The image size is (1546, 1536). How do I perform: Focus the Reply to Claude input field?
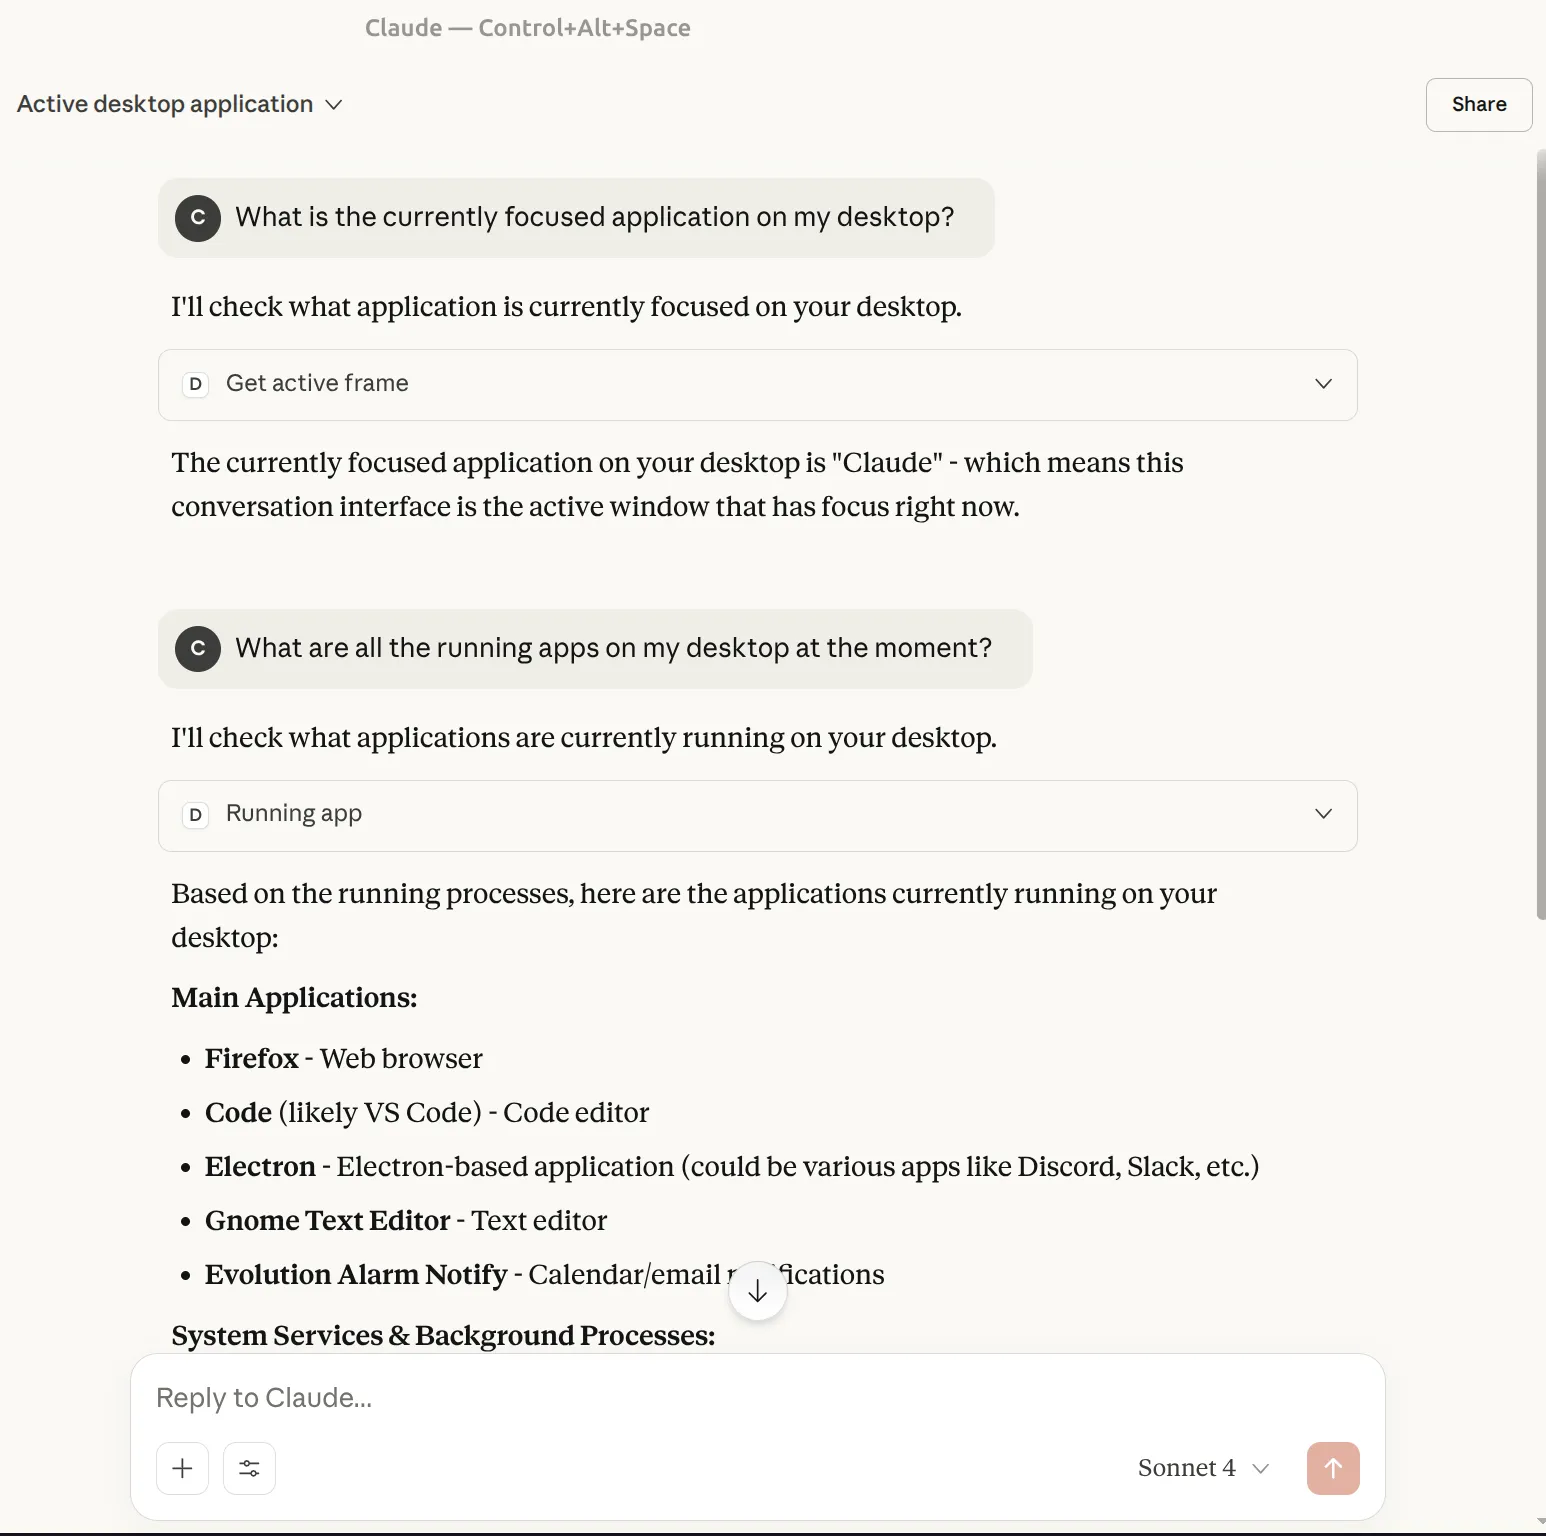(700, 1397)
